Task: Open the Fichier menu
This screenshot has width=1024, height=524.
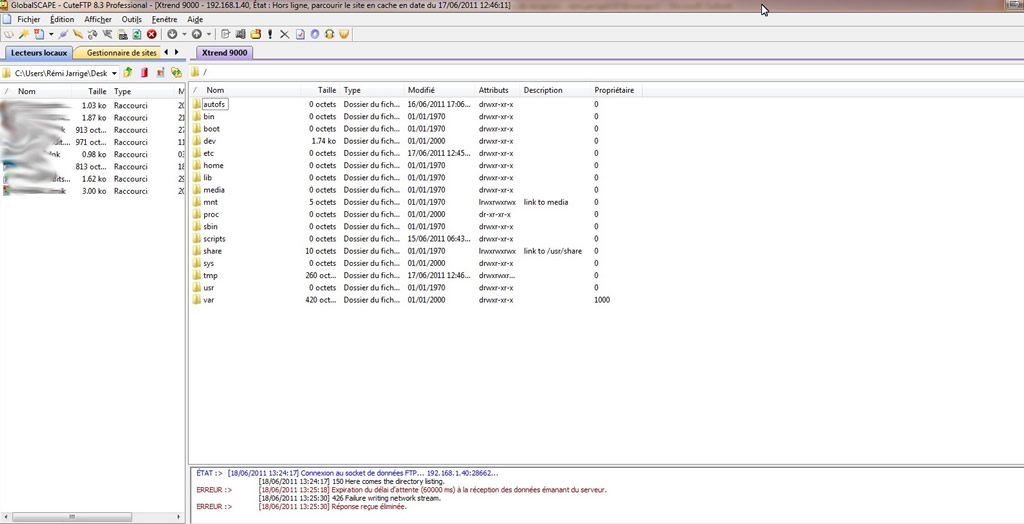Action: pyautogui.click(x=28, y=19)
